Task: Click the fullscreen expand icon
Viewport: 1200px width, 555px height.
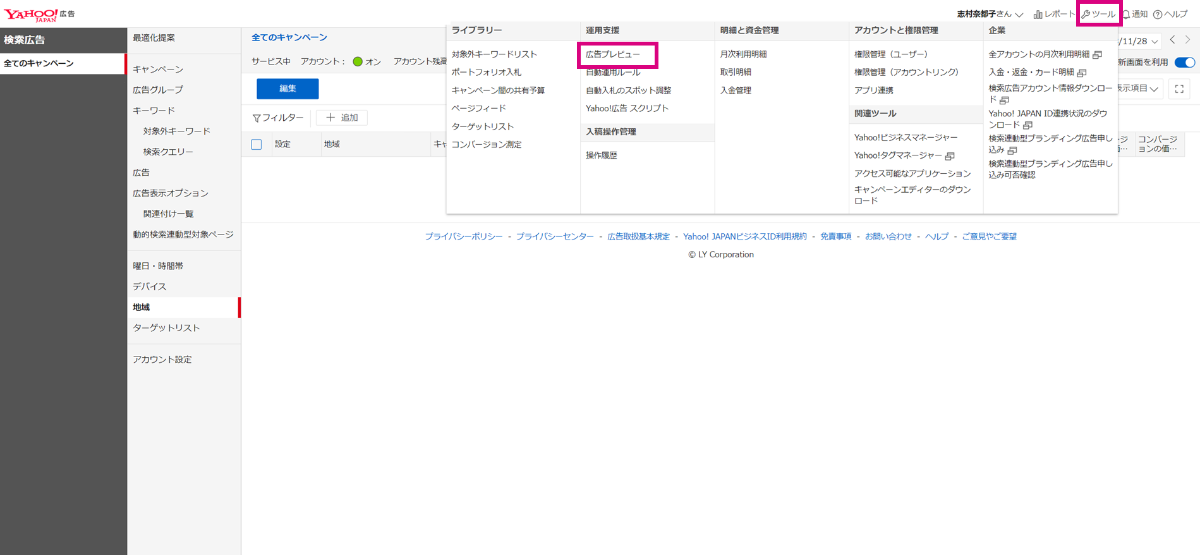Action: pos(1180,89)
